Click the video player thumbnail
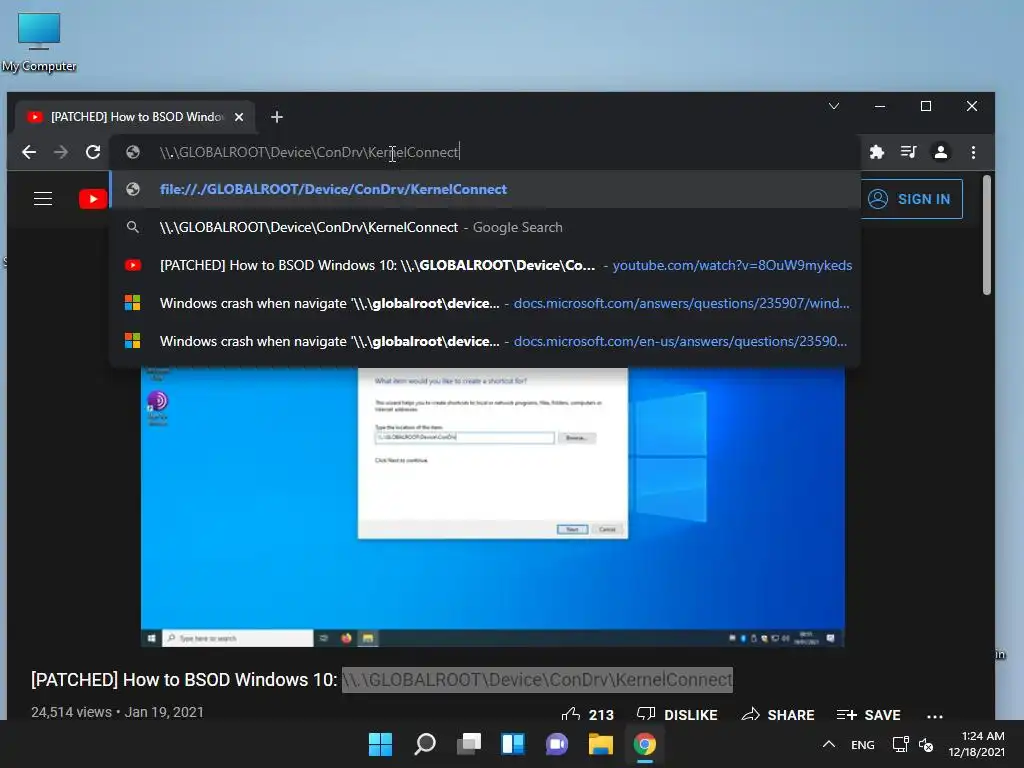The width and height of the screenshot is (1024, 768). tap(492, 506)
